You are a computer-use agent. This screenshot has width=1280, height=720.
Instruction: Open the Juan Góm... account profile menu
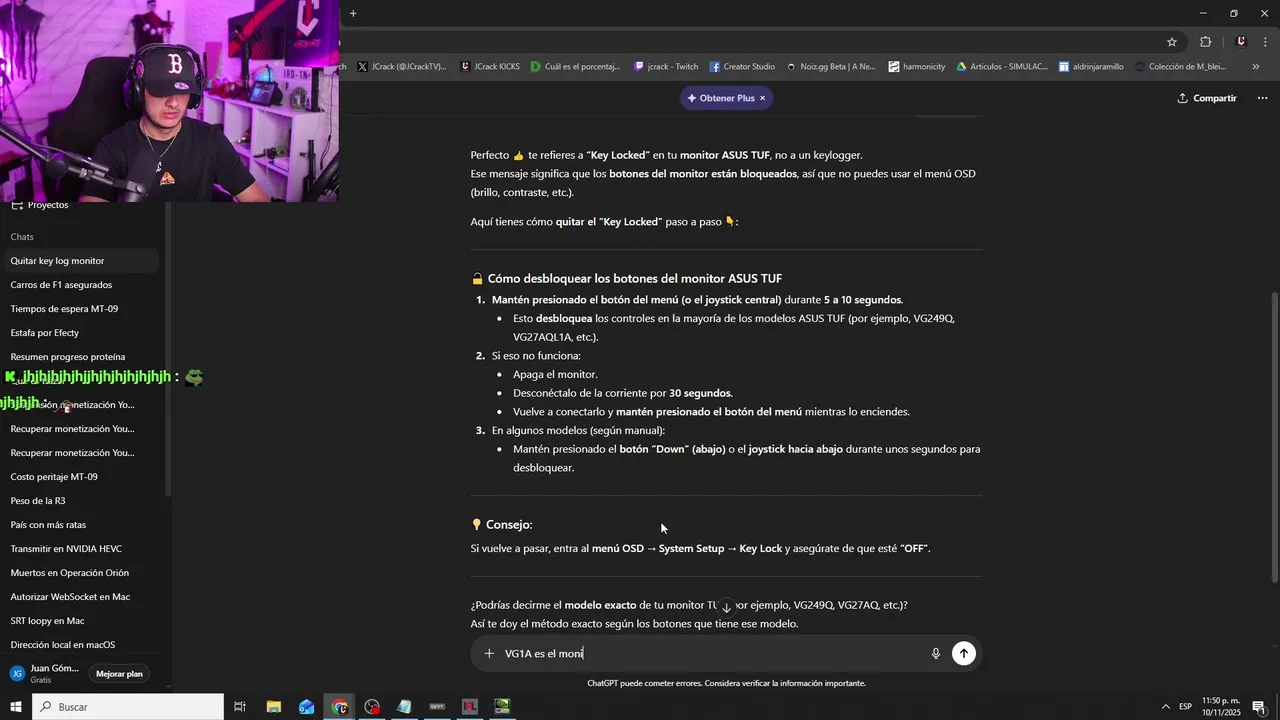45,674
